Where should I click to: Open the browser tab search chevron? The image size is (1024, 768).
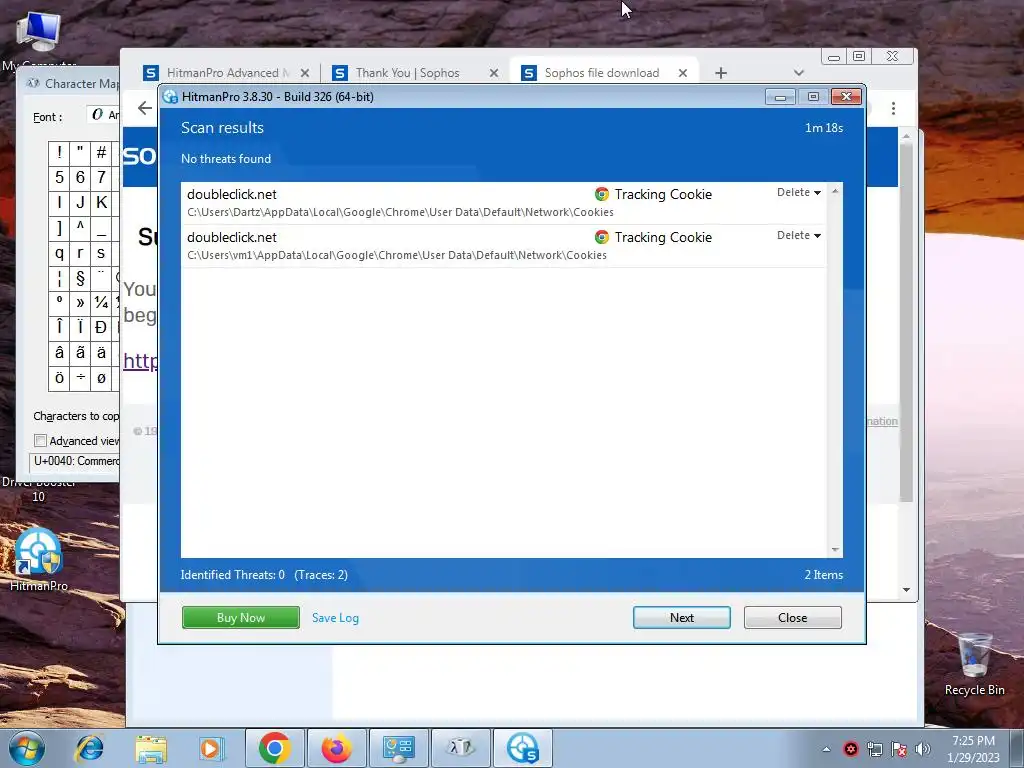pos(798,72)
